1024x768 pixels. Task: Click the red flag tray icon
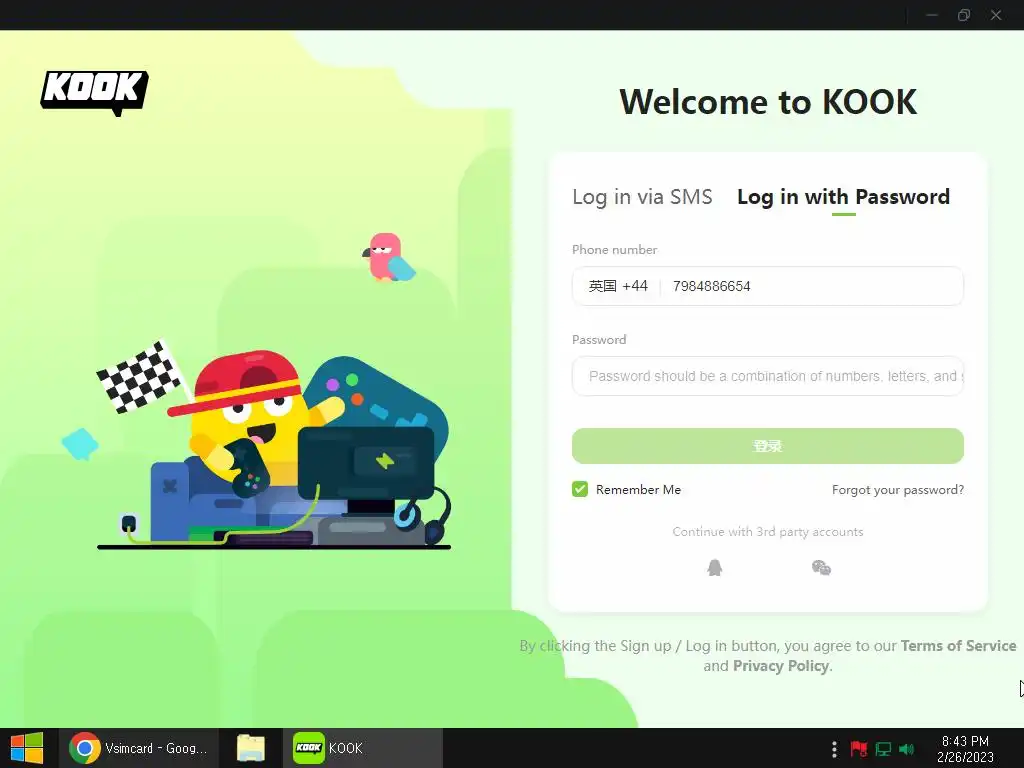click(859, 749)
